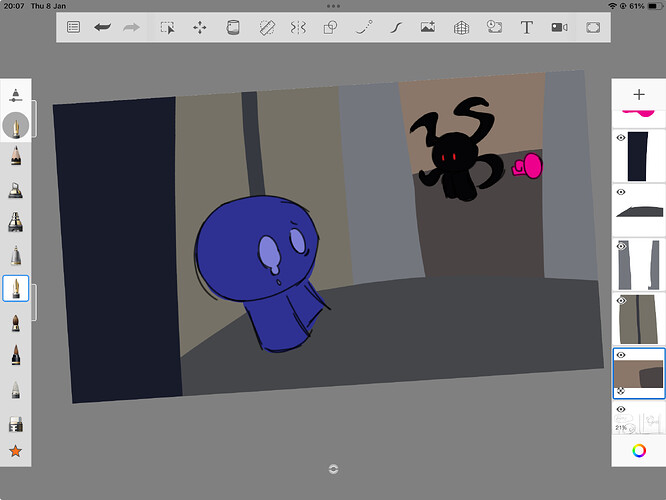Add a new layer with plus button

coord(638,94)
